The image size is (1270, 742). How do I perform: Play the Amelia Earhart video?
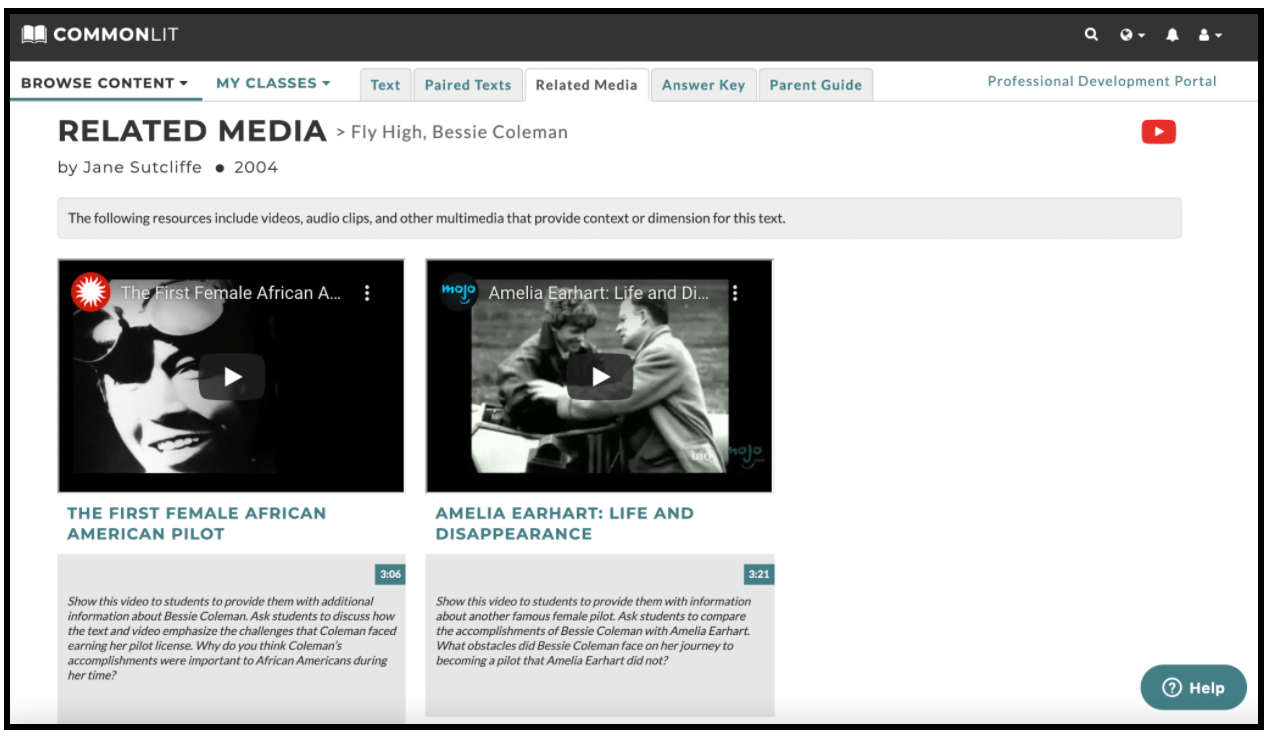pos(600,377)
